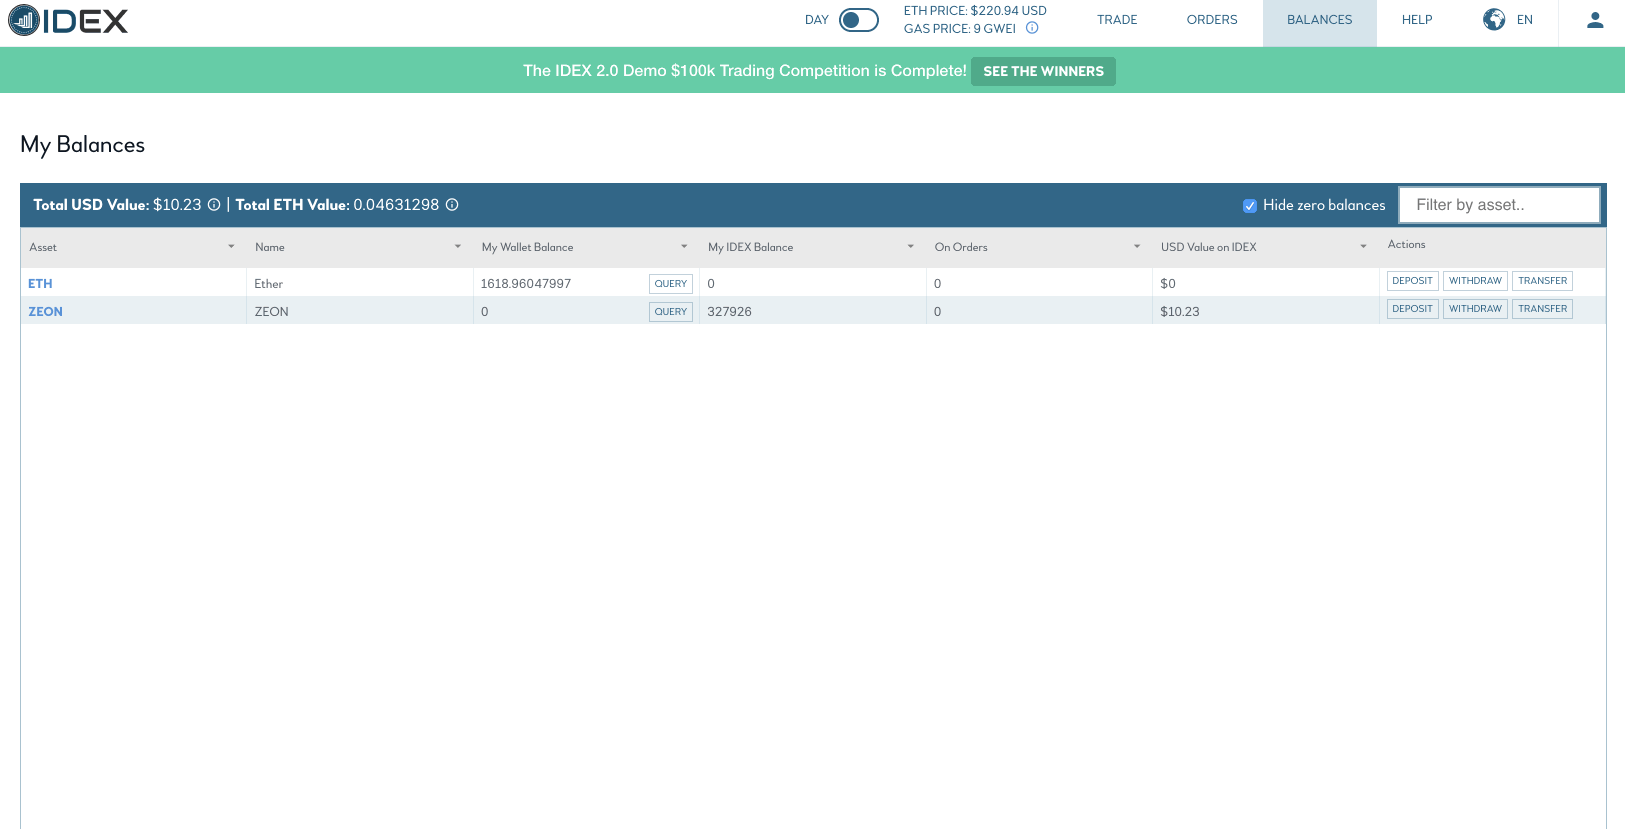Go to the TRADE menu
This screenshot has height=829, width=1625.
(1117, 20)
